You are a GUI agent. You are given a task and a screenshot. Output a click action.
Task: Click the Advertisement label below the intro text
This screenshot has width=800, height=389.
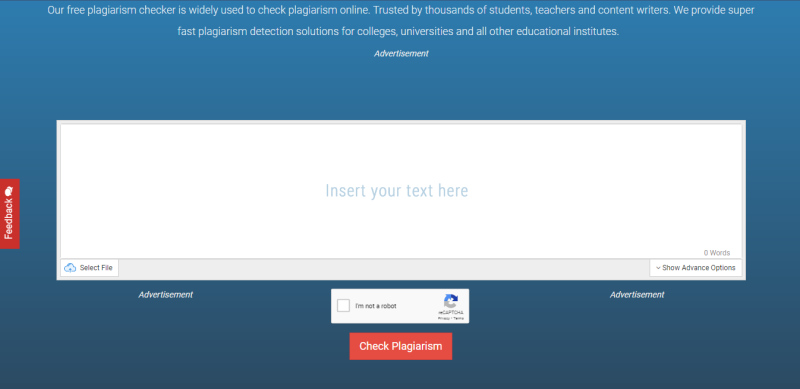point(401,53)
